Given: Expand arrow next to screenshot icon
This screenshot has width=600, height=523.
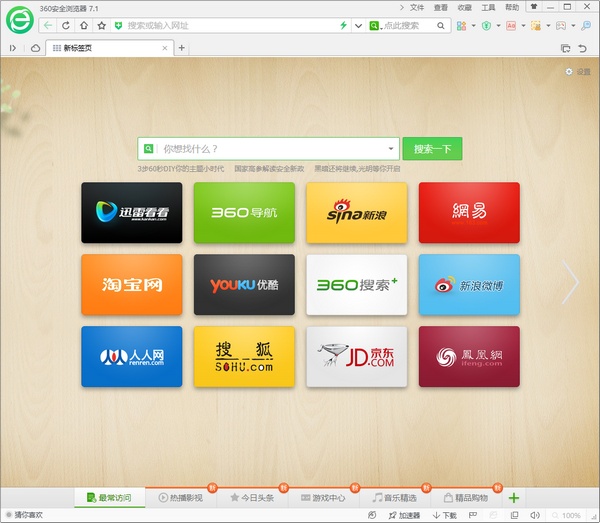Looking at the screenshot, I should (548, 26).
